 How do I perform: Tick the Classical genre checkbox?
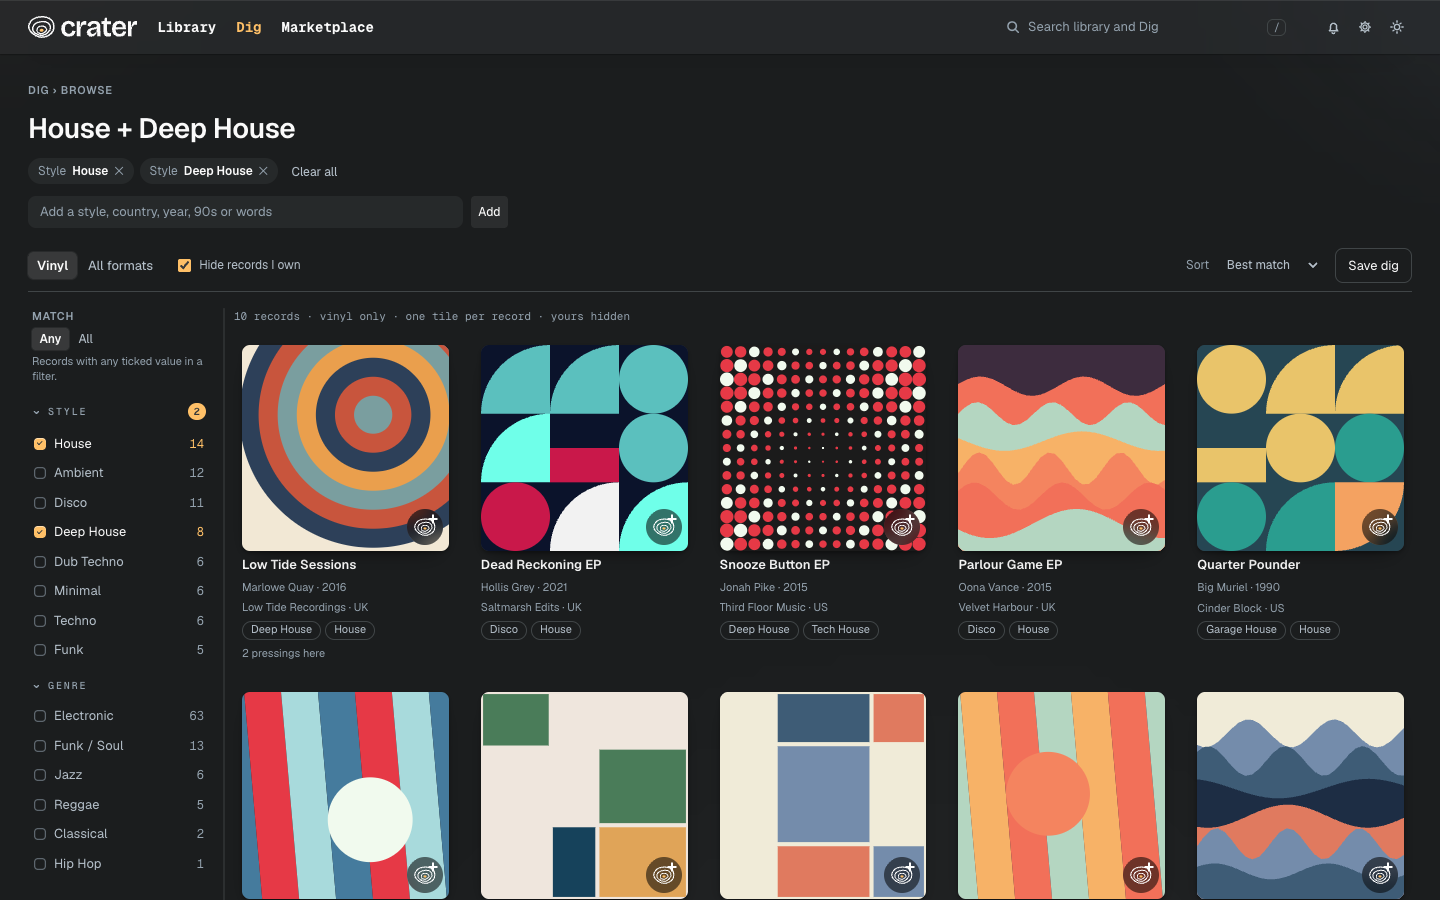click(x=40, y=834)
